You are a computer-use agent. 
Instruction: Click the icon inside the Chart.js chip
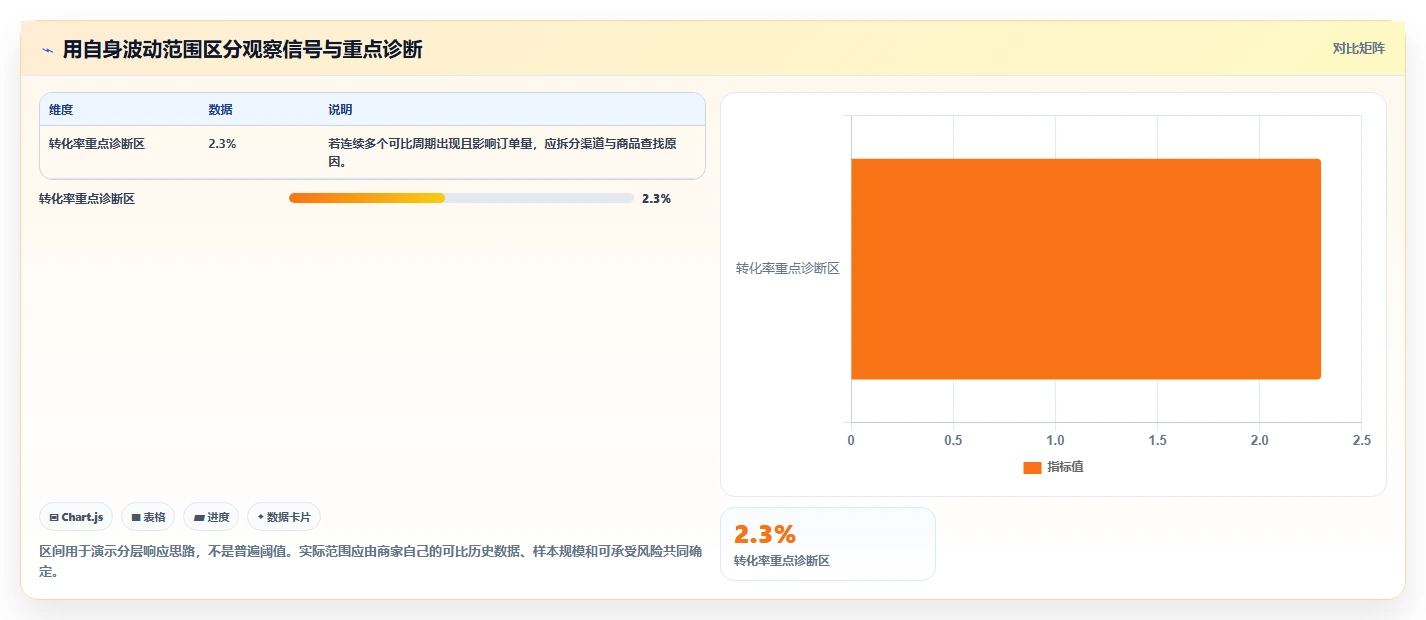point(54,518)
